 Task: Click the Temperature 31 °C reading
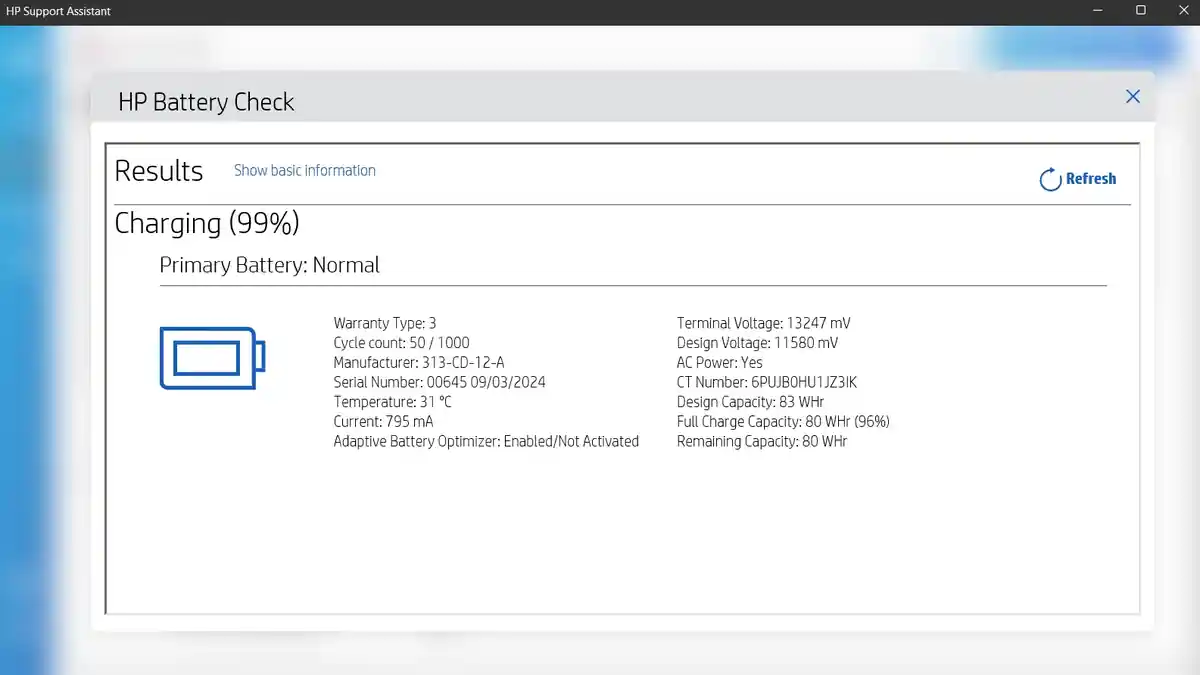(392, 402)
